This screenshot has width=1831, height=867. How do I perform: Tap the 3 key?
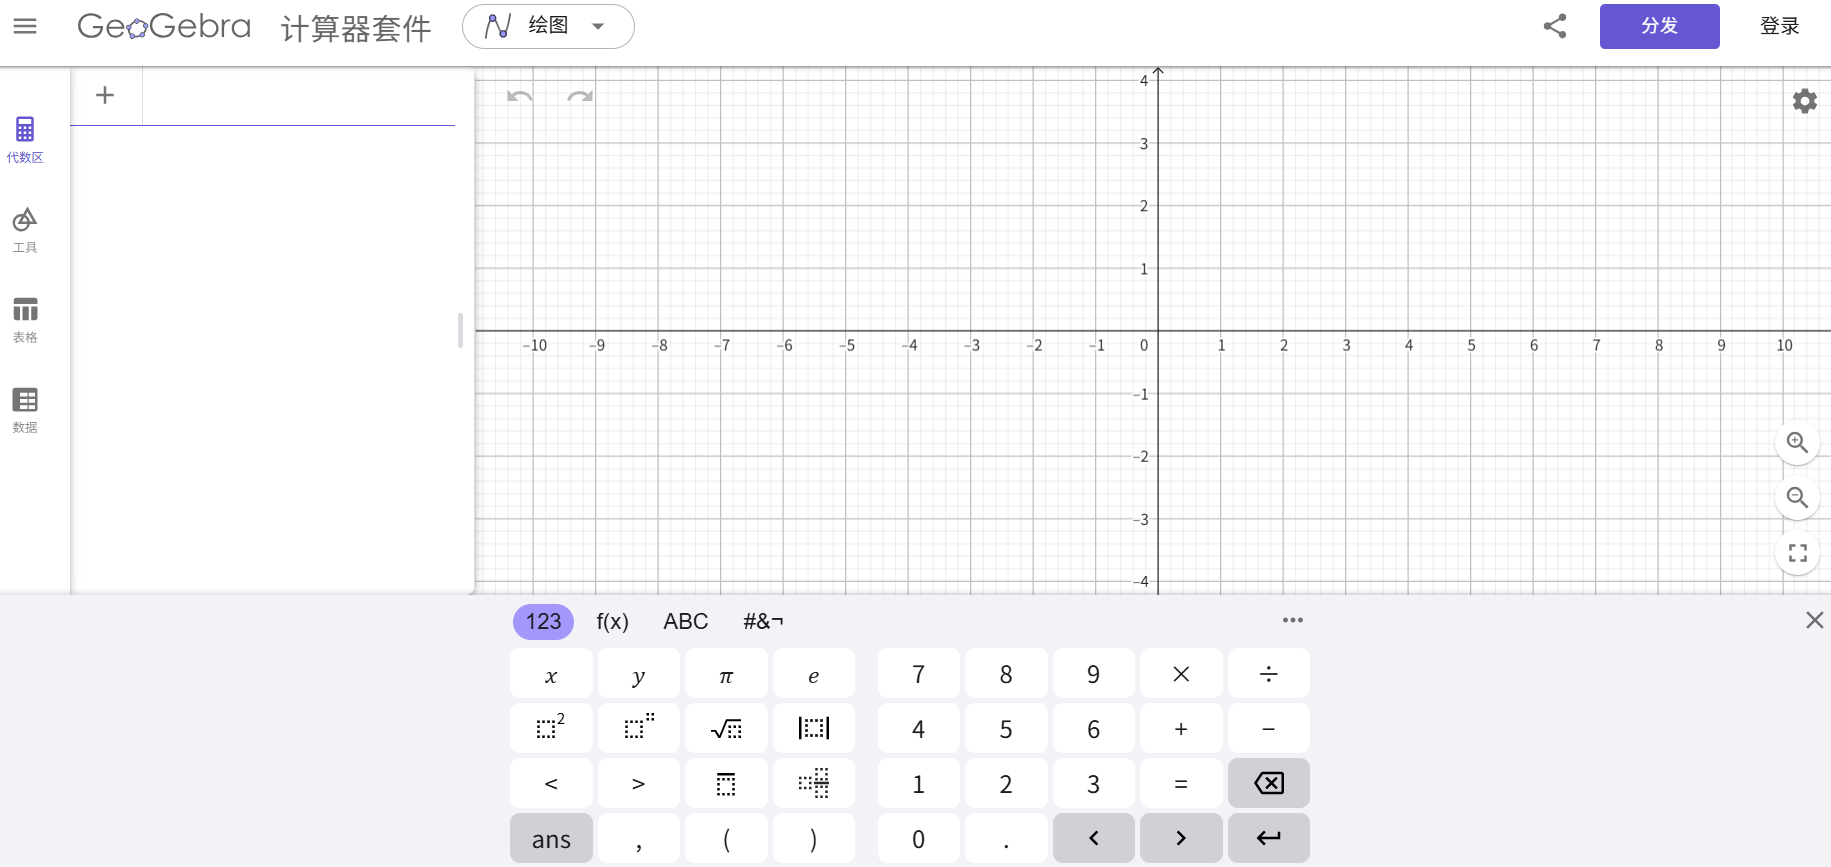click(x=1094, y=783)
